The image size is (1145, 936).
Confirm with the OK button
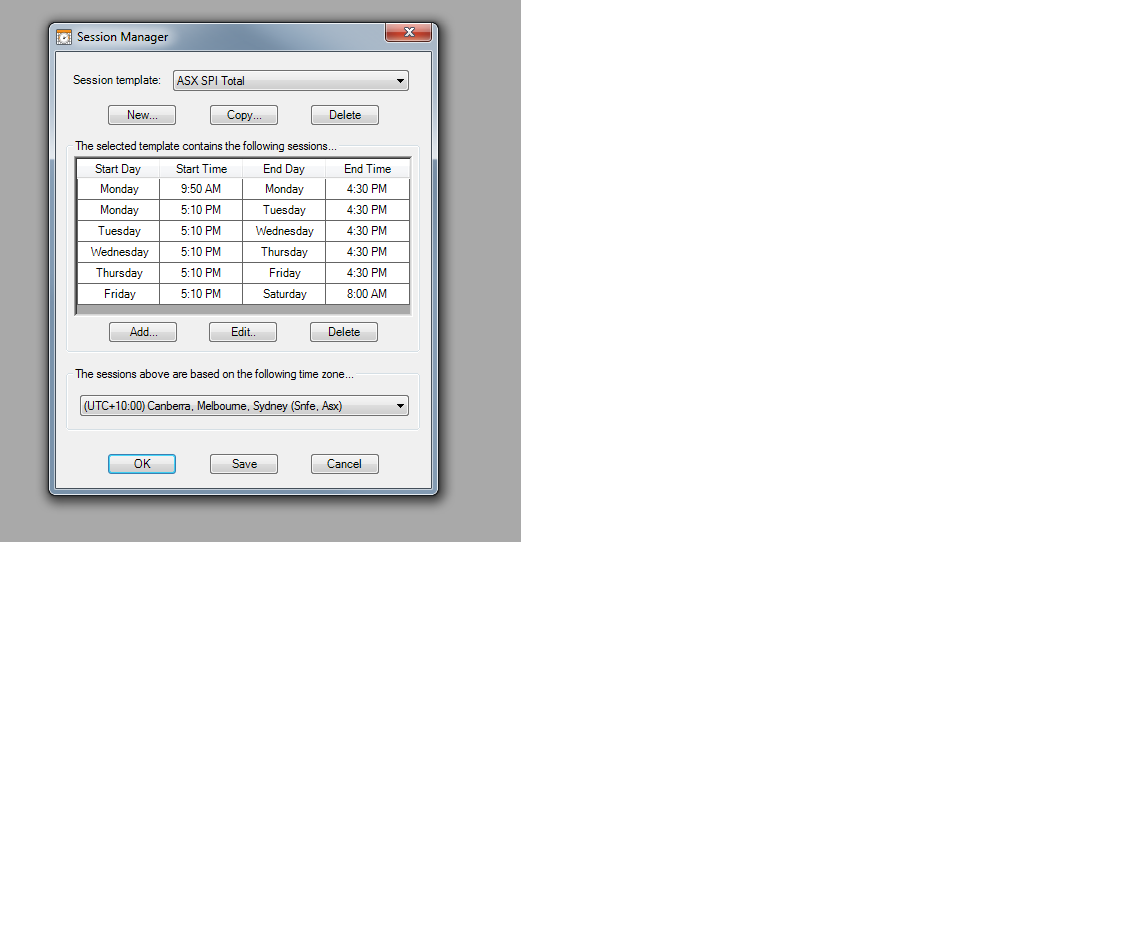coord(142,464)
